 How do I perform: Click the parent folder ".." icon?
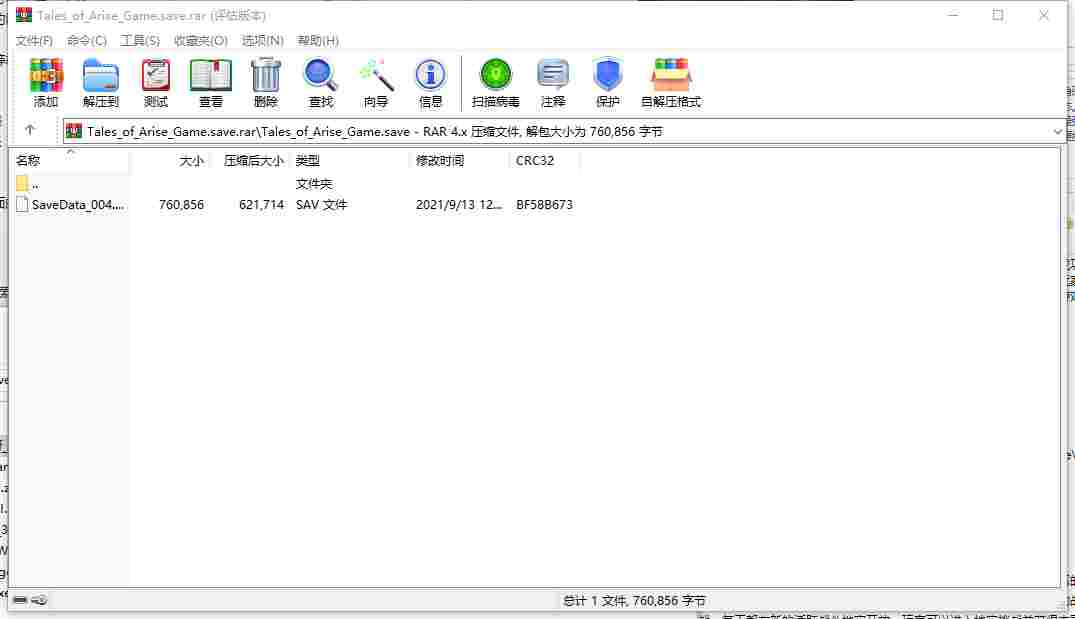pyautogui.click(x=22, y=183)
